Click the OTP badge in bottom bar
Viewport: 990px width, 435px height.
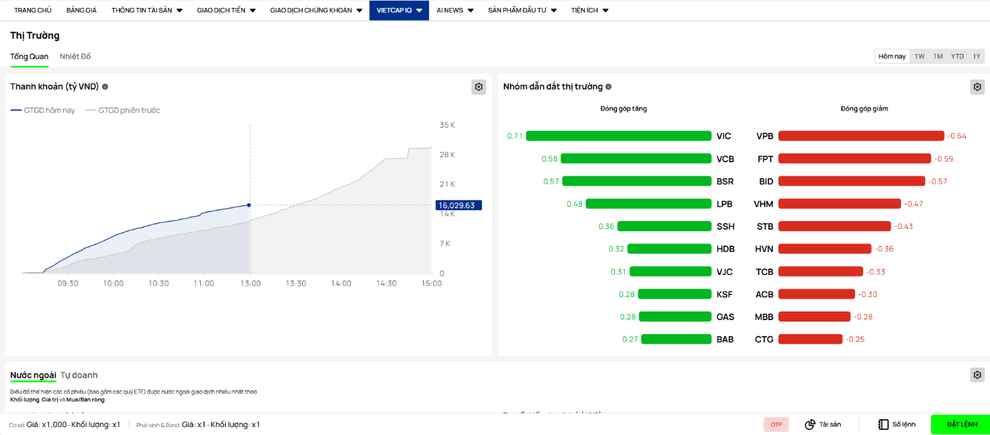pyautogui.click(x=776, y=424)
